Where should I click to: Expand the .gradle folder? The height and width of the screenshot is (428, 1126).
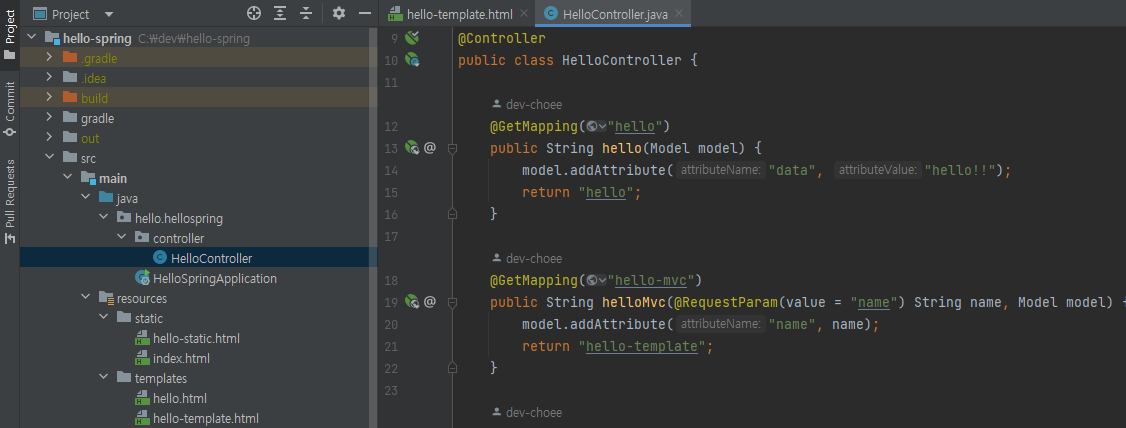coord(49,58)
